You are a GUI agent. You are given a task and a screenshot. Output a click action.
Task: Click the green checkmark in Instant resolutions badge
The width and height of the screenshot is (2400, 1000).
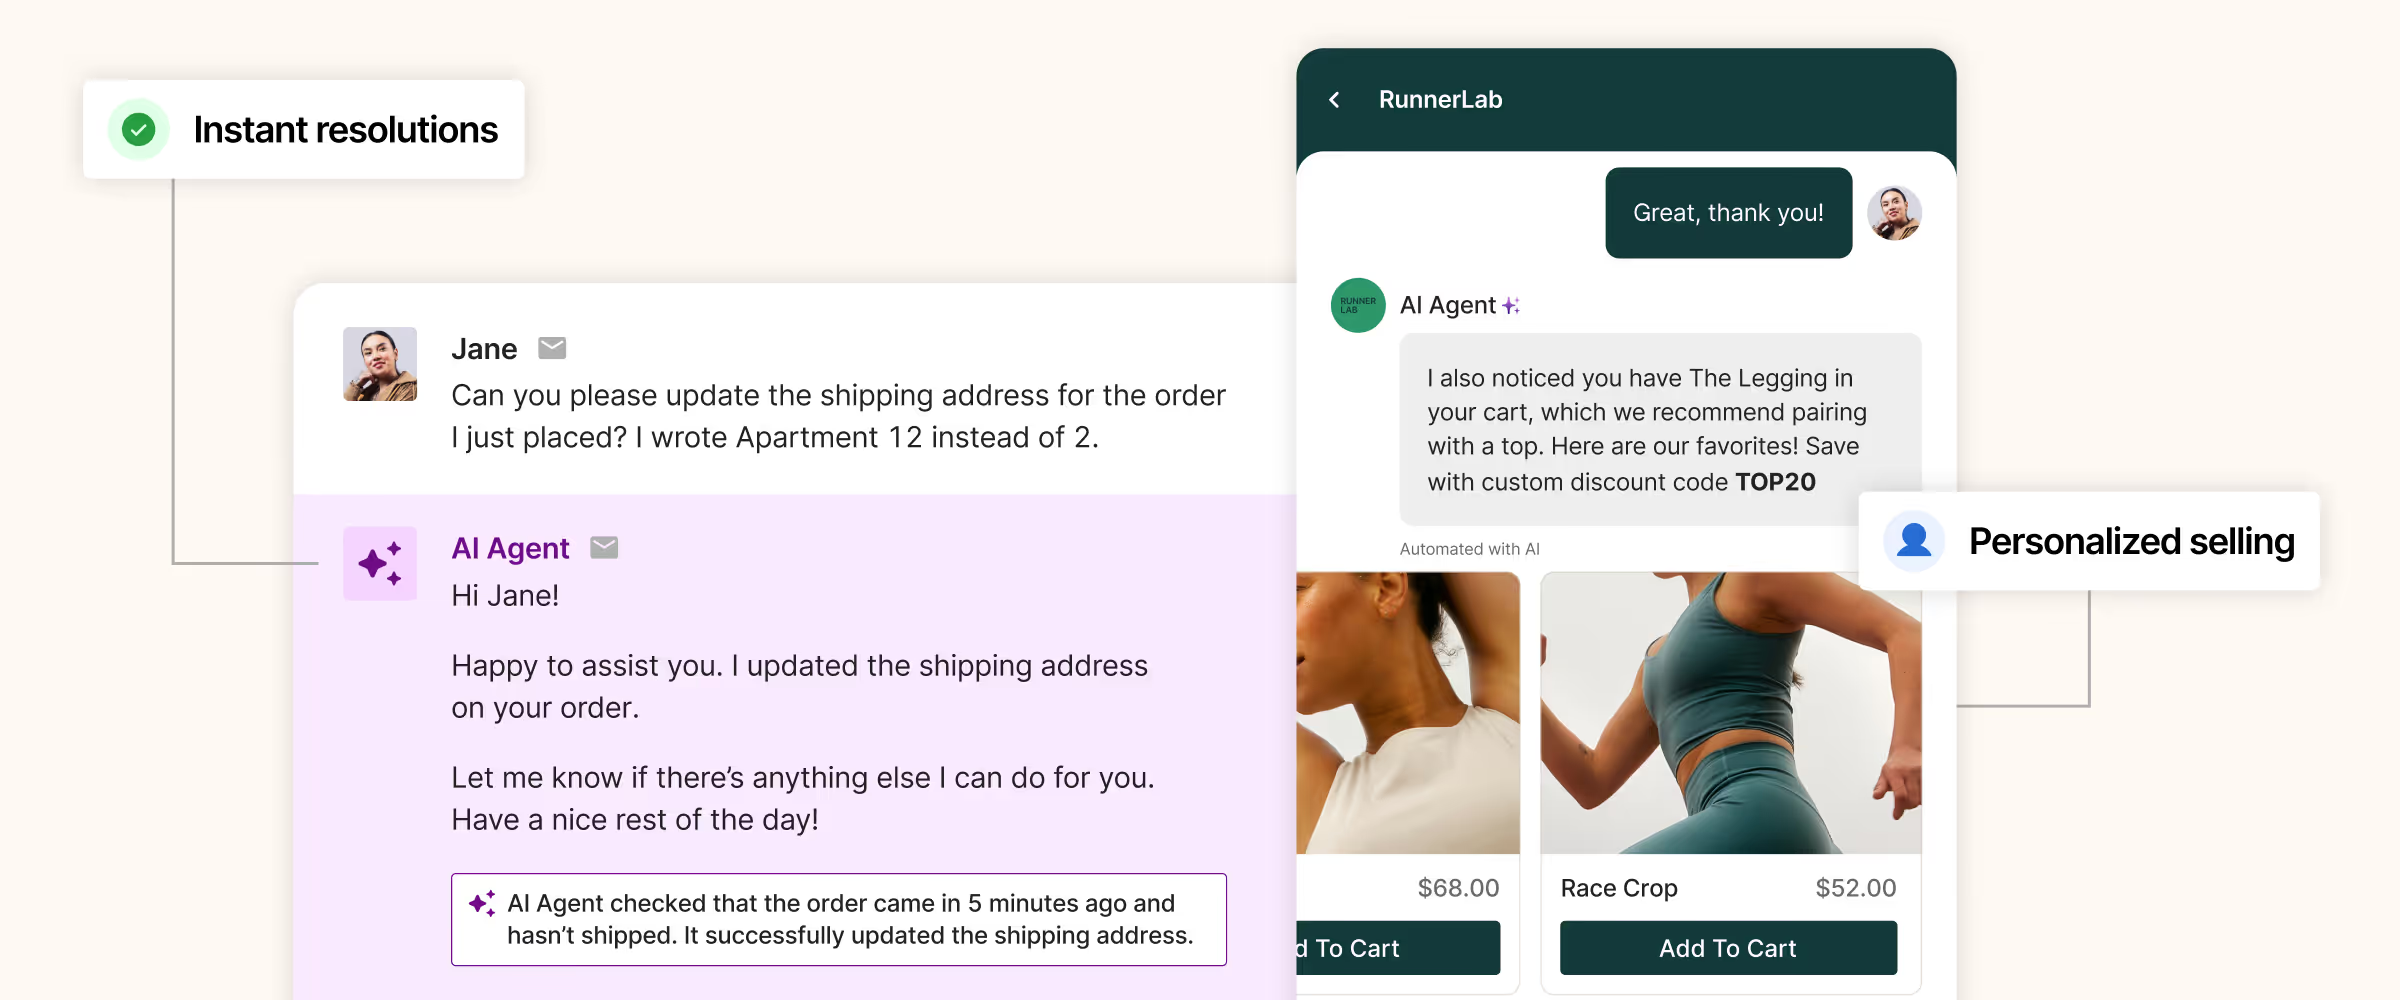(139, 128)
